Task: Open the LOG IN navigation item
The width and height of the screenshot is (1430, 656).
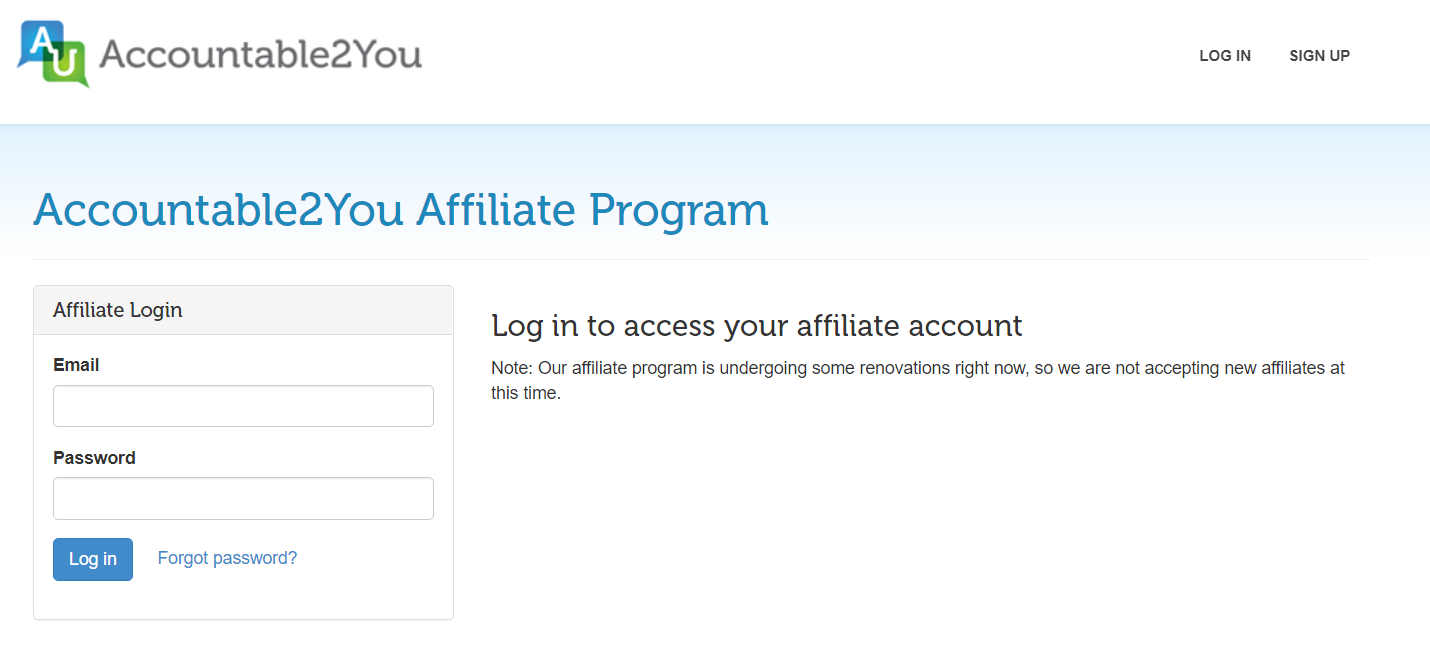Action: pyautogui.click(x=1225, y=56)
